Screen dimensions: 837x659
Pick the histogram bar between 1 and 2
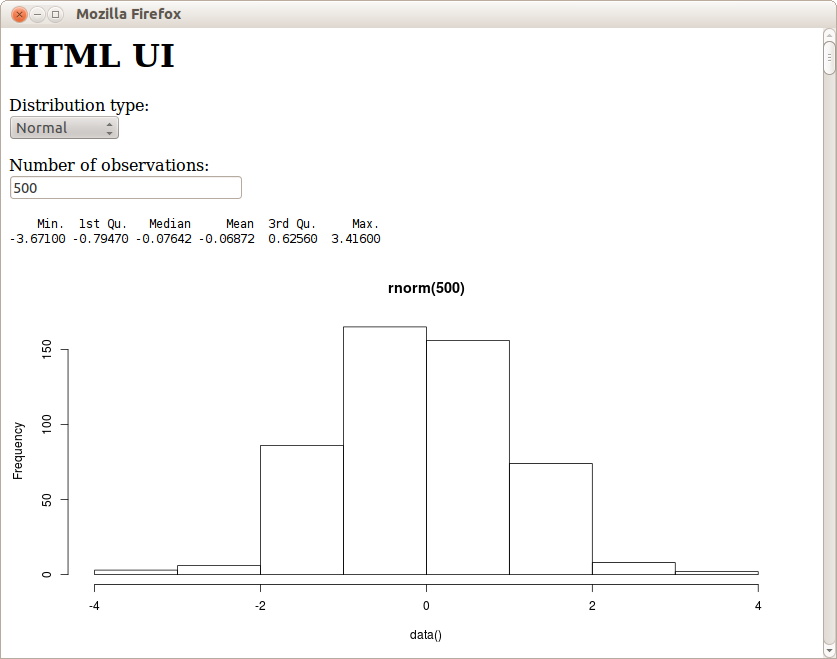550,518
